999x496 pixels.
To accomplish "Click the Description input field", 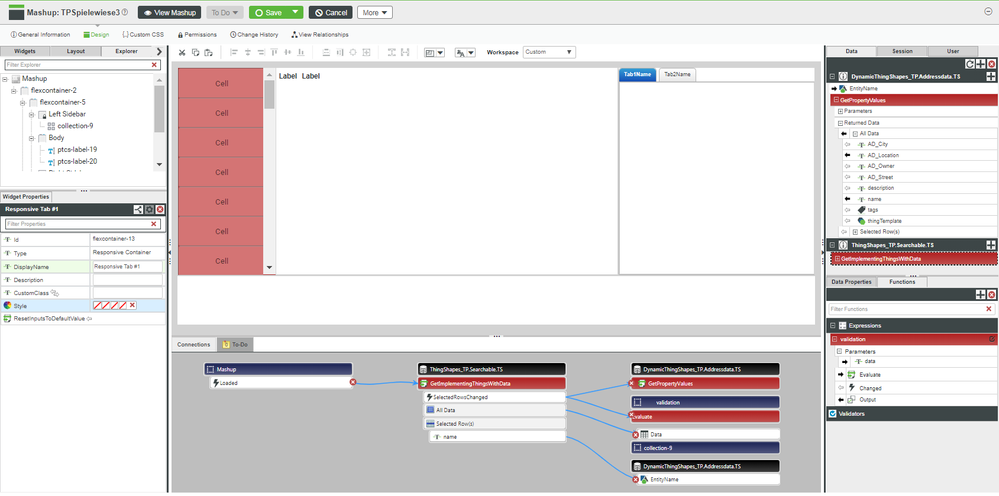I will 127,280.
